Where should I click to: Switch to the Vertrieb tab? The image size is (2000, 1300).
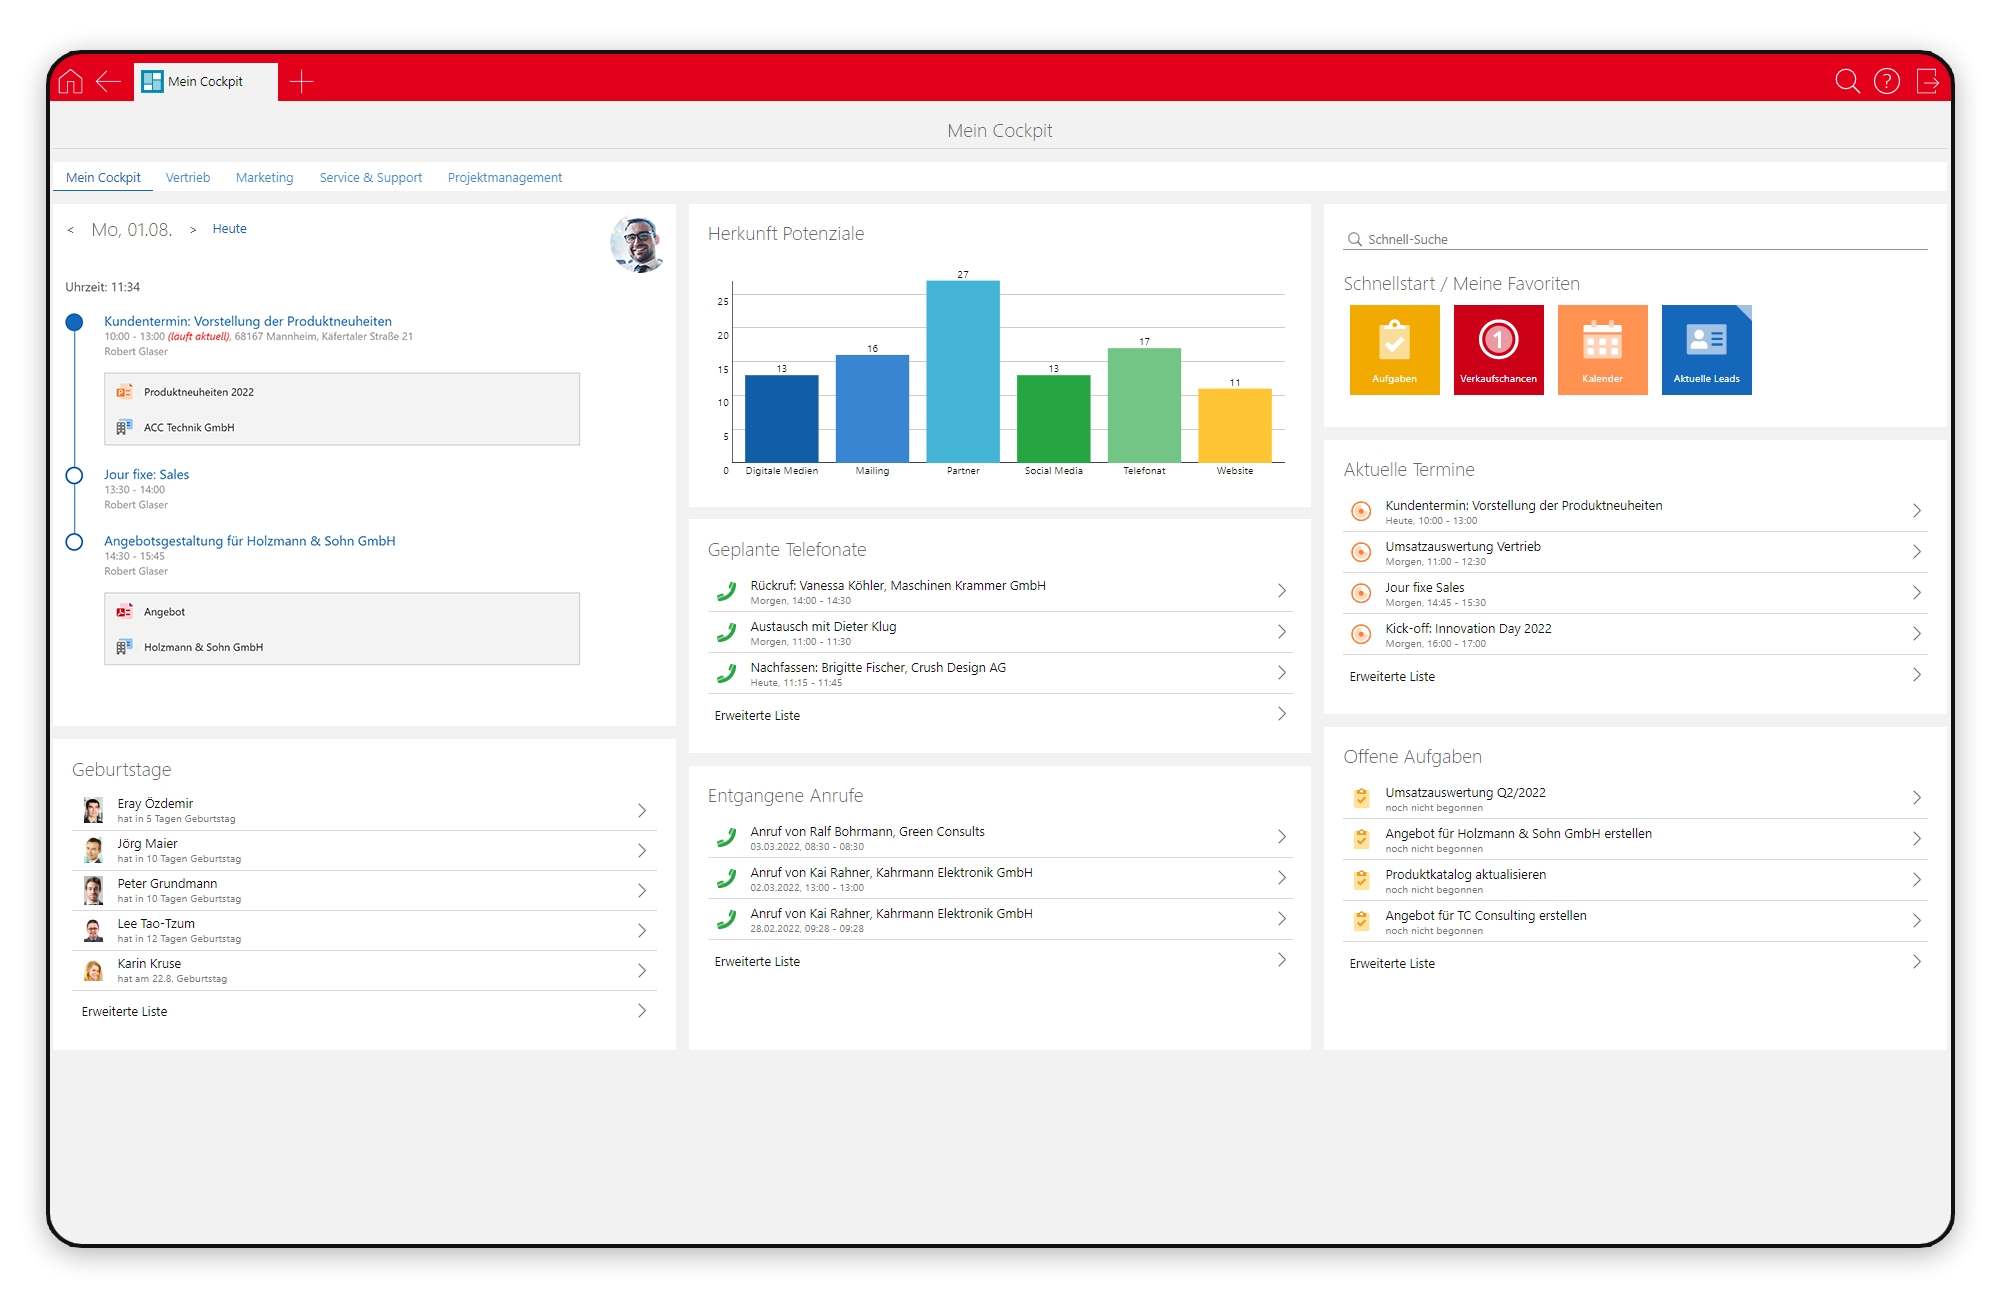pos(188,177)
